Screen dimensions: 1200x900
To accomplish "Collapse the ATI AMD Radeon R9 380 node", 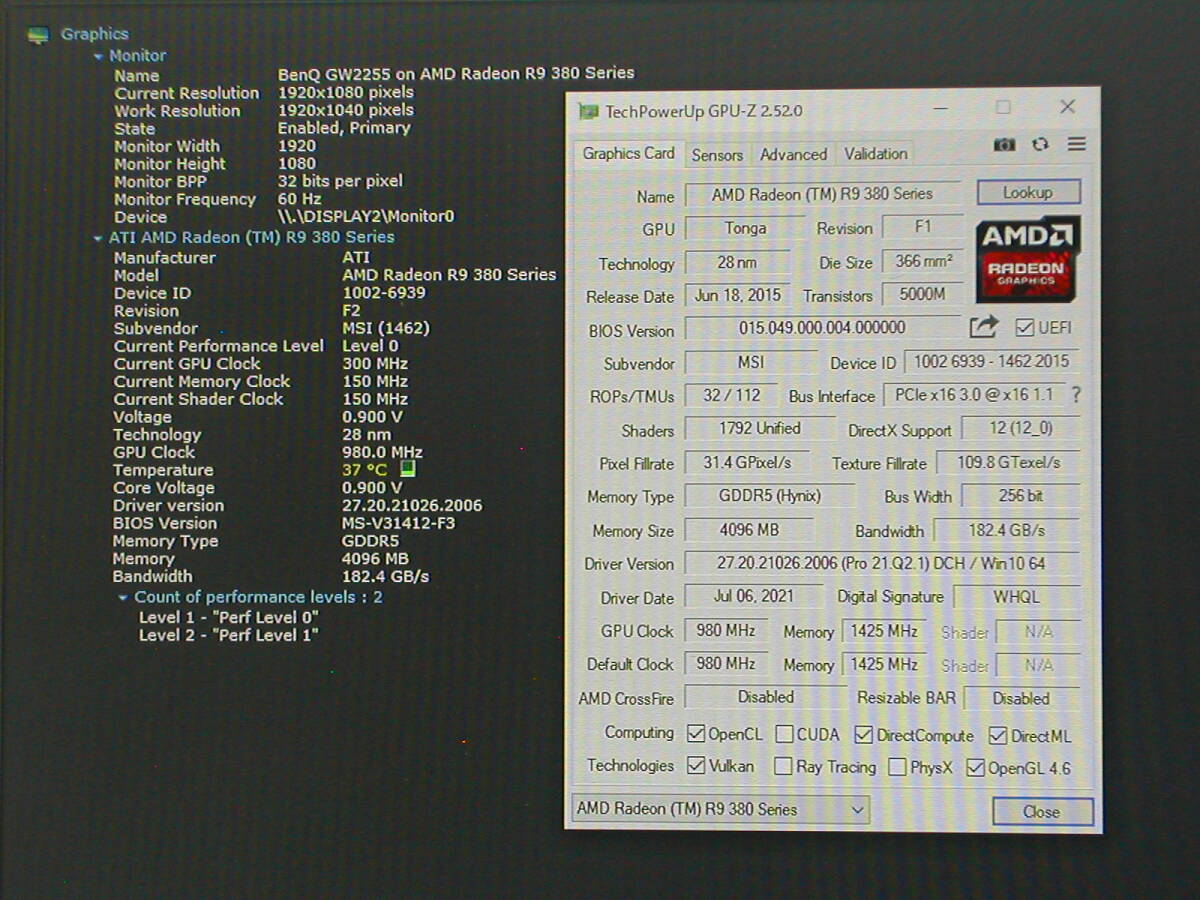I will [x=98, y=239].
